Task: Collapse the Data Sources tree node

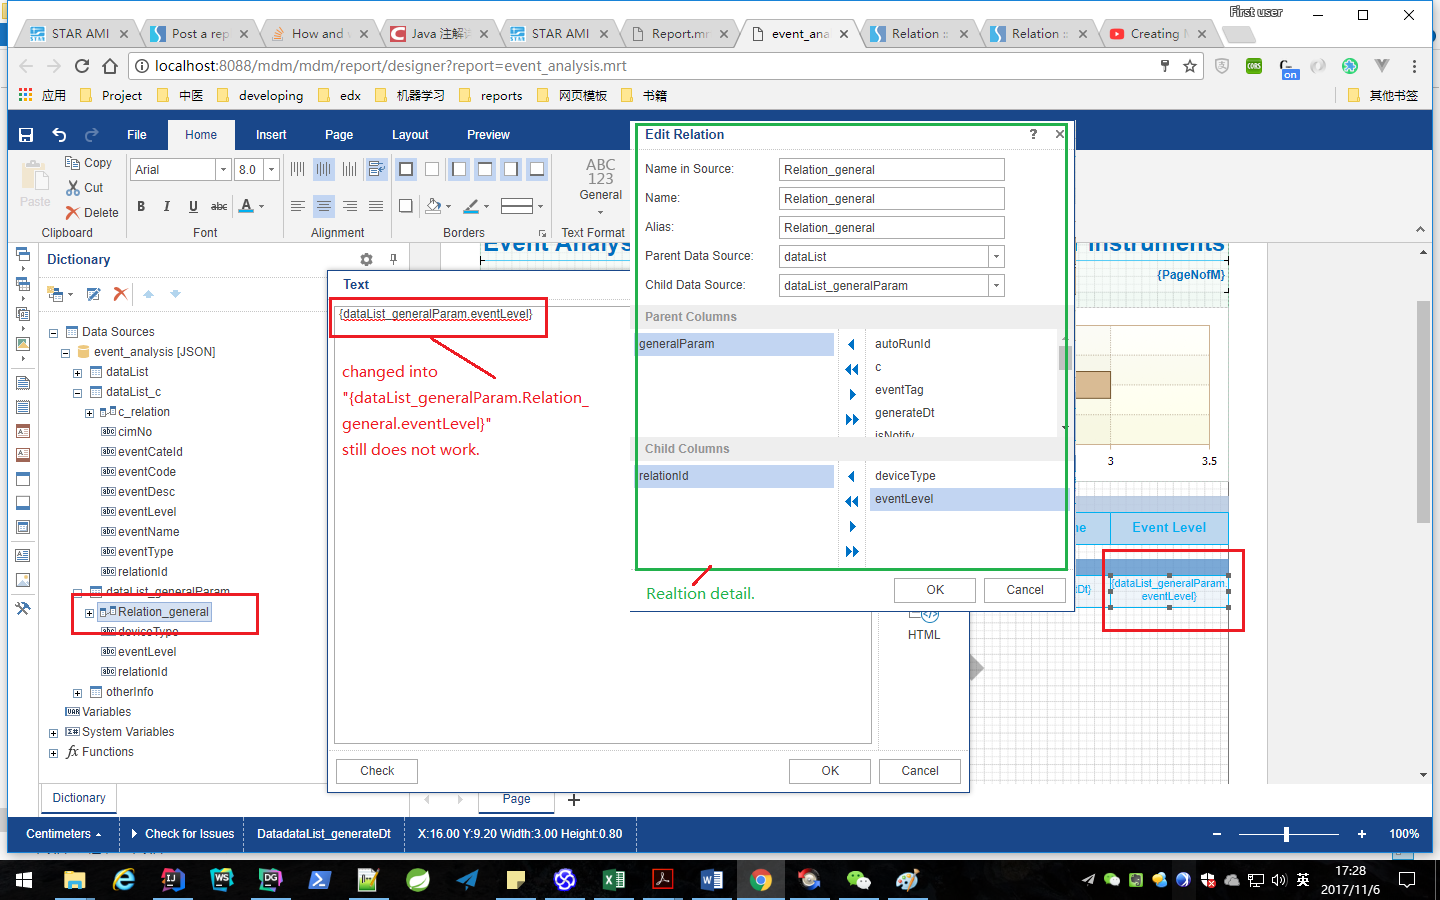Action: point(54,333)
